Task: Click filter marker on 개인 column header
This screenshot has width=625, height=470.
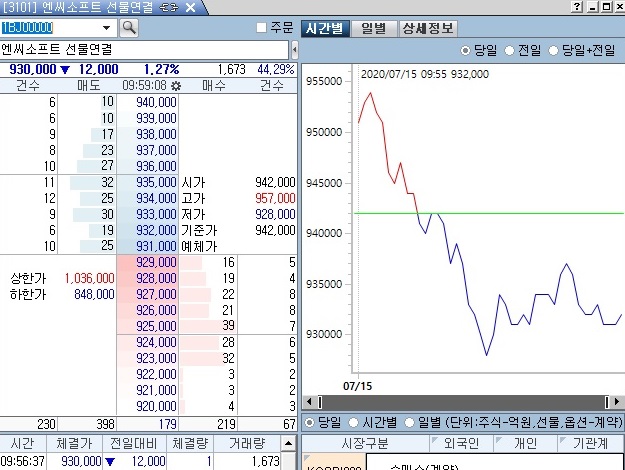Action: click(x=500, y=440)
